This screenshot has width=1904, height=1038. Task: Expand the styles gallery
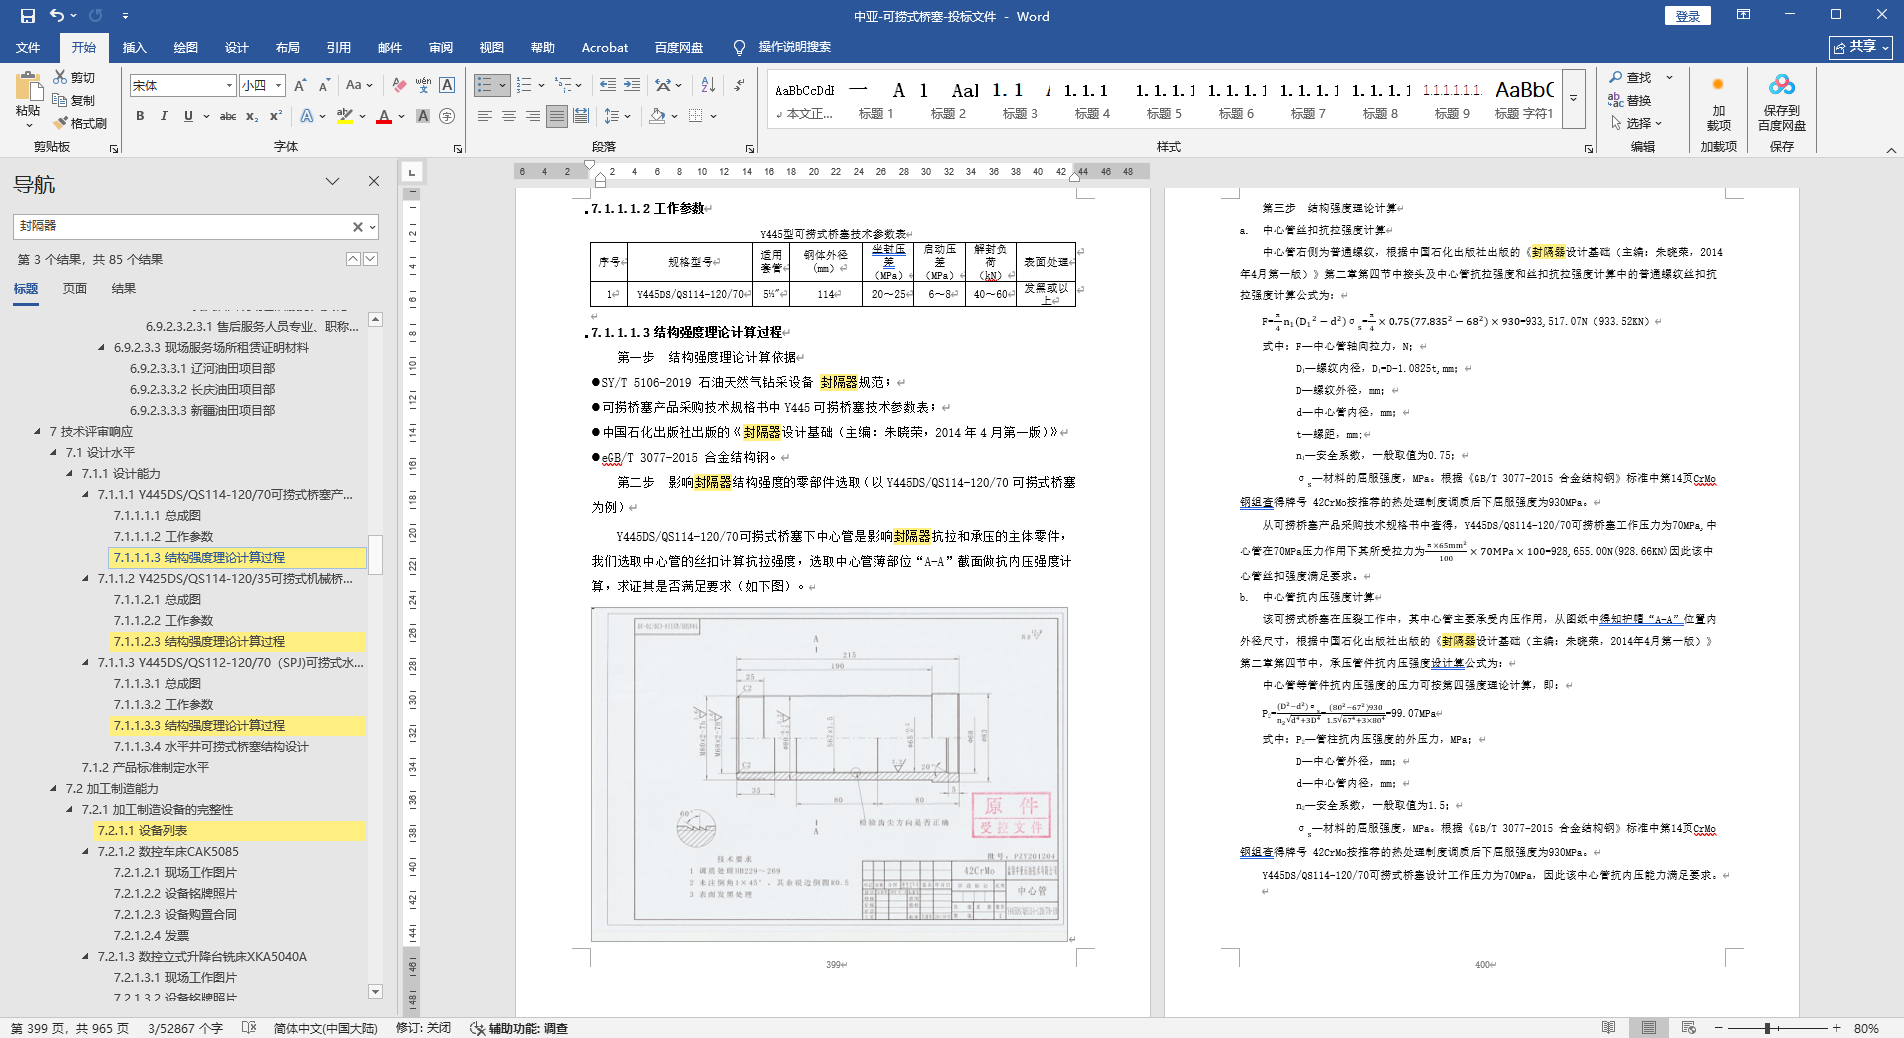[x=1573, y=98]
